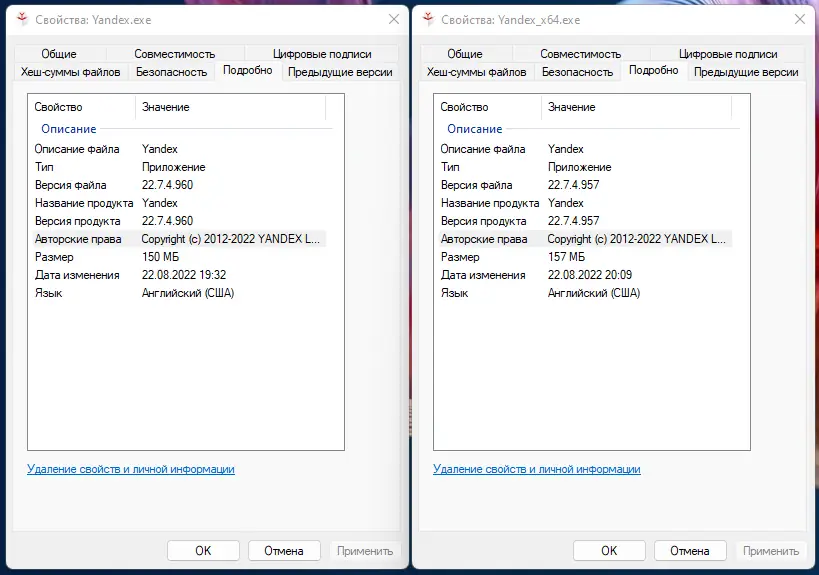This screenshot has width=819, height=575.
Task: Open Безопасность tab in Yandex_x64.exe window
Action: [x=577, y=72]
